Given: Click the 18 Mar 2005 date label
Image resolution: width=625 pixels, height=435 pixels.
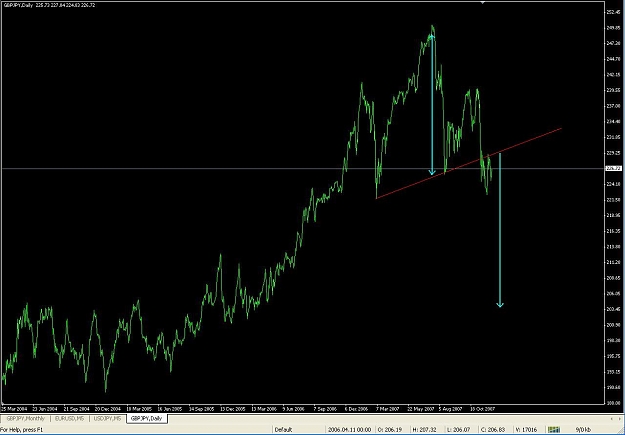Looking at the screenshot, I should 139,409.
